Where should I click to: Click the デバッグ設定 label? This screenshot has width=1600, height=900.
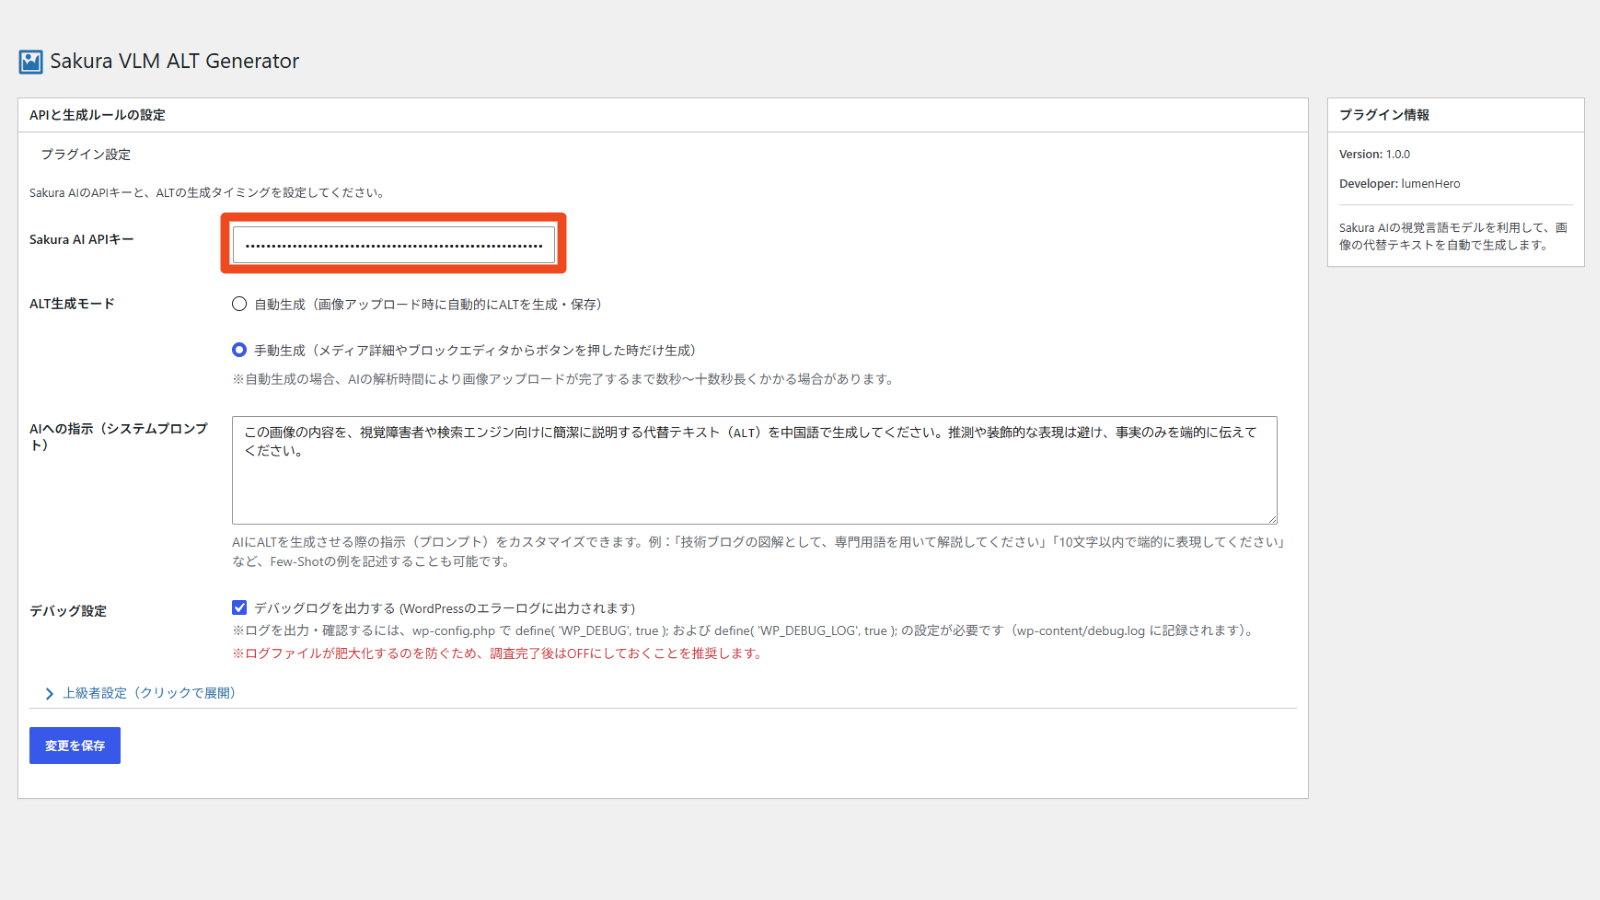pyautogui.click(x=68, y=611)
